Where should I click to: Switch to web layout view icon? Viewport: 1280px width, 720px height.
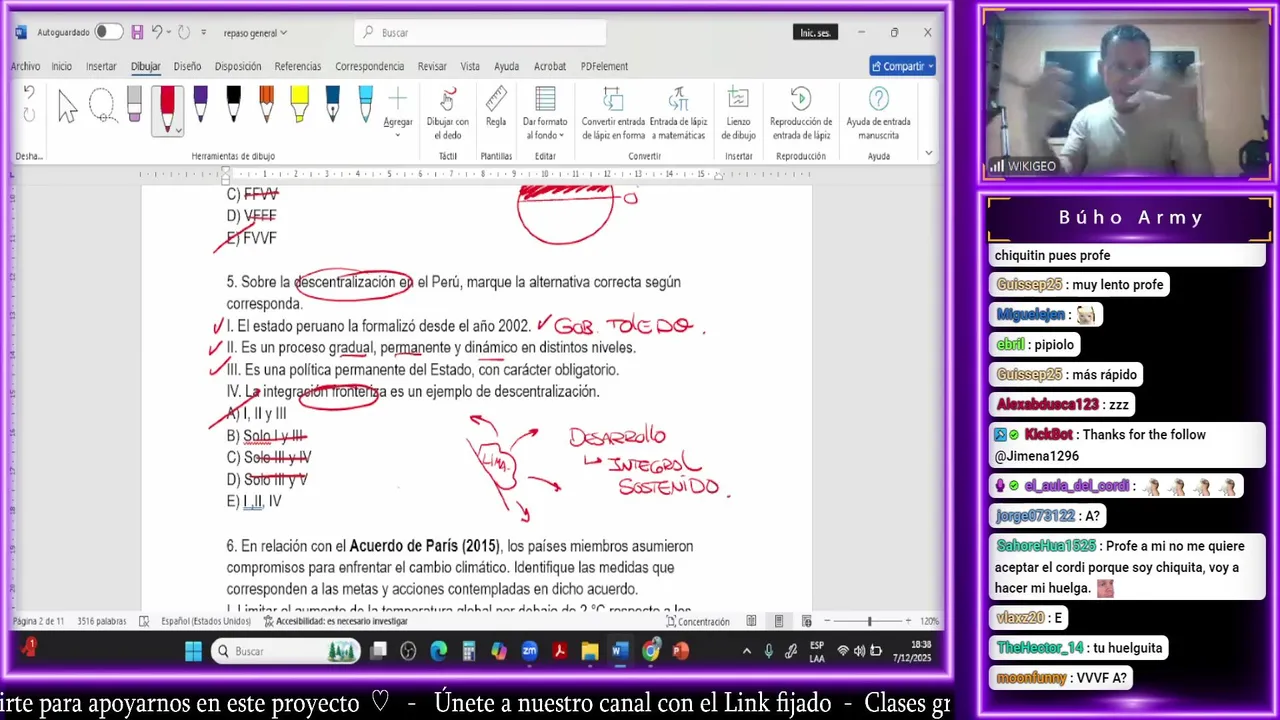click(806, 621)
